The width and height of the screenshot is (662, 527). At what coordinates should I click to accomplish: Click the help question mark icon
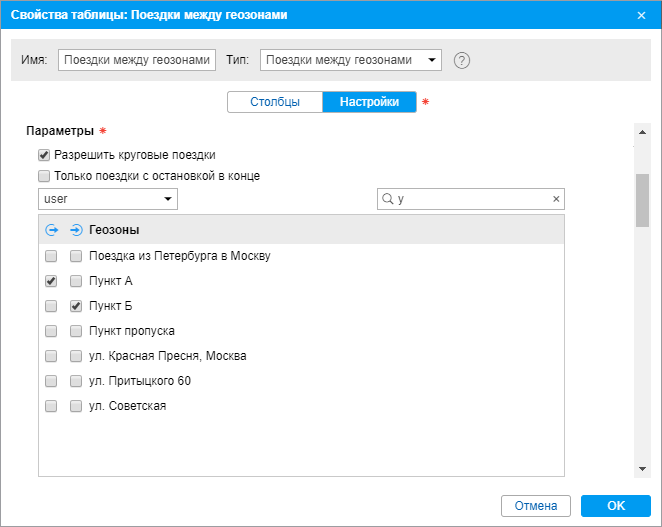pyautogui.click(x=462, y=60)
